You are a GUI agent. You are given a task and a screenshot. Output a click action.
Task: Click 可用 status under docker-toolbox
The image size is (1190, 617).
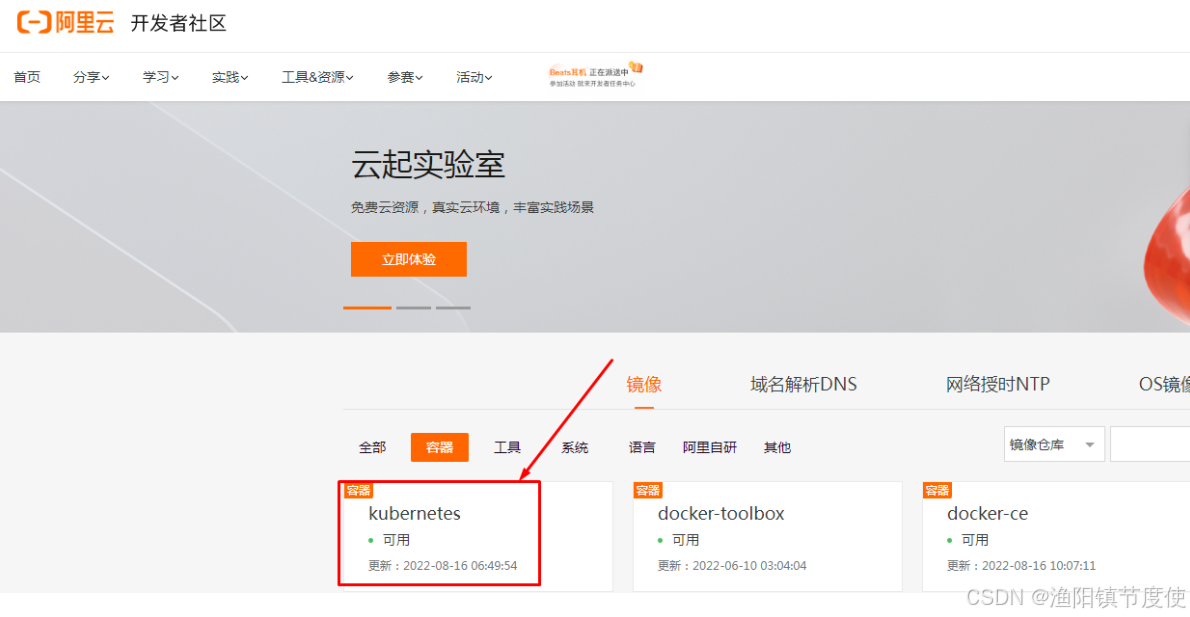[685, 540]
